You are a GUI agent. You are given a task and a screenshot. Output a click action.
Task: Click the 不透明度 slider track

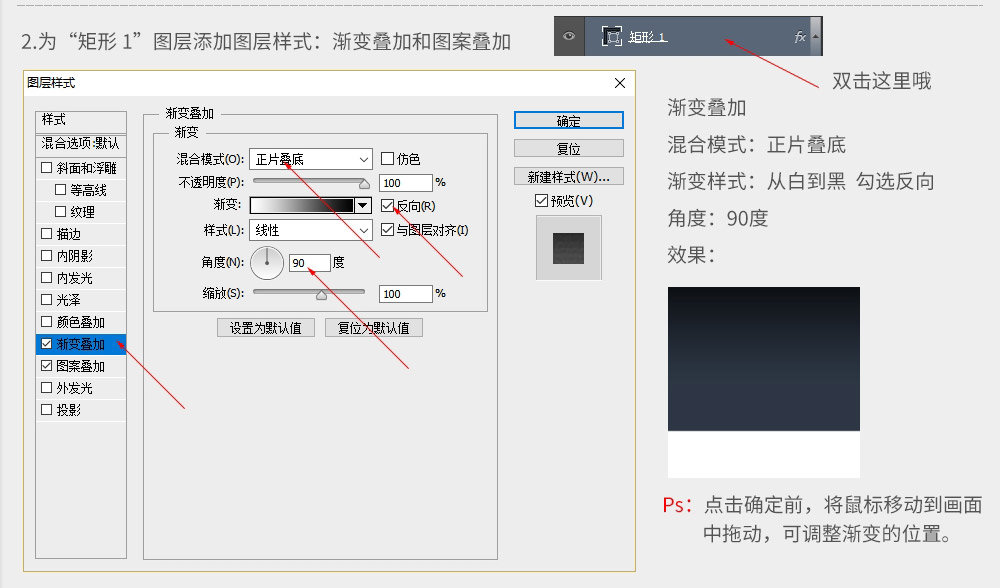[x=311, y=182]
